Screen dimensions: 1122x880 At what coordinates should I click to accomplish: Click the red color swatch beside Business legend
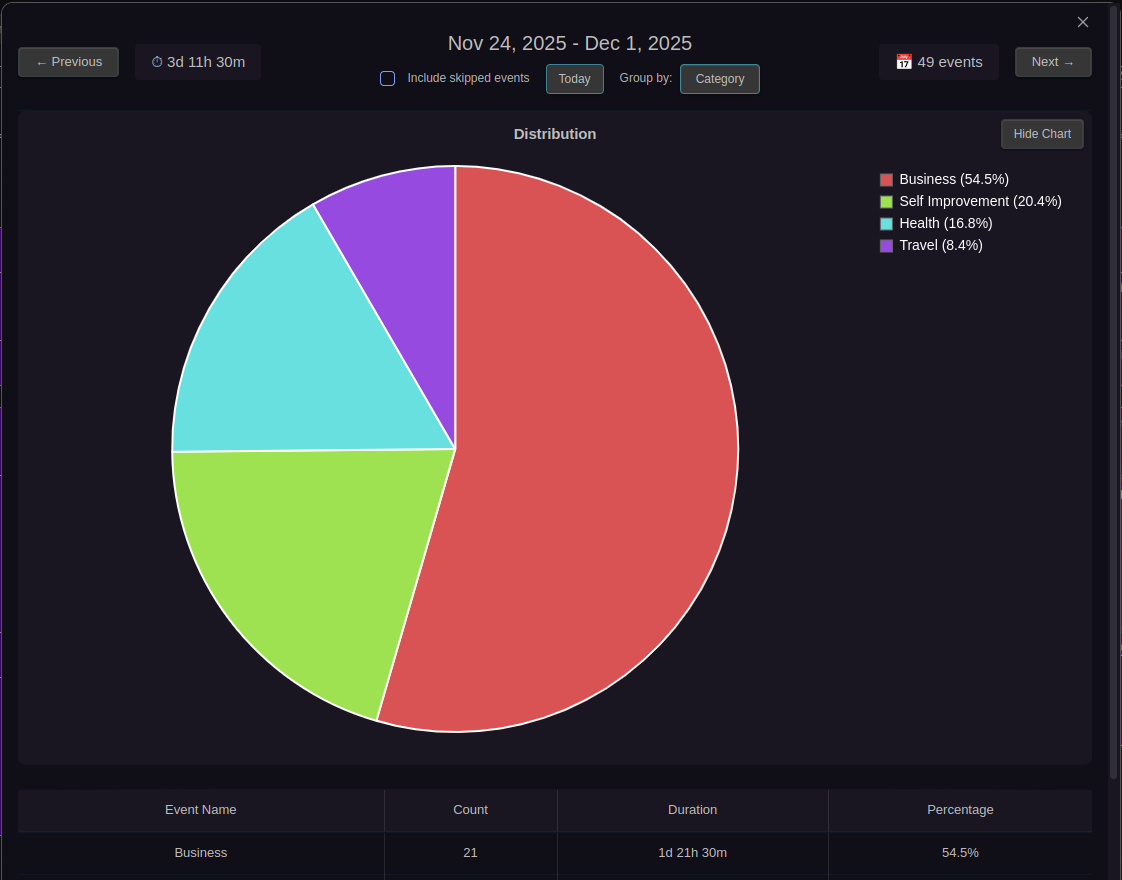[885, 179]
